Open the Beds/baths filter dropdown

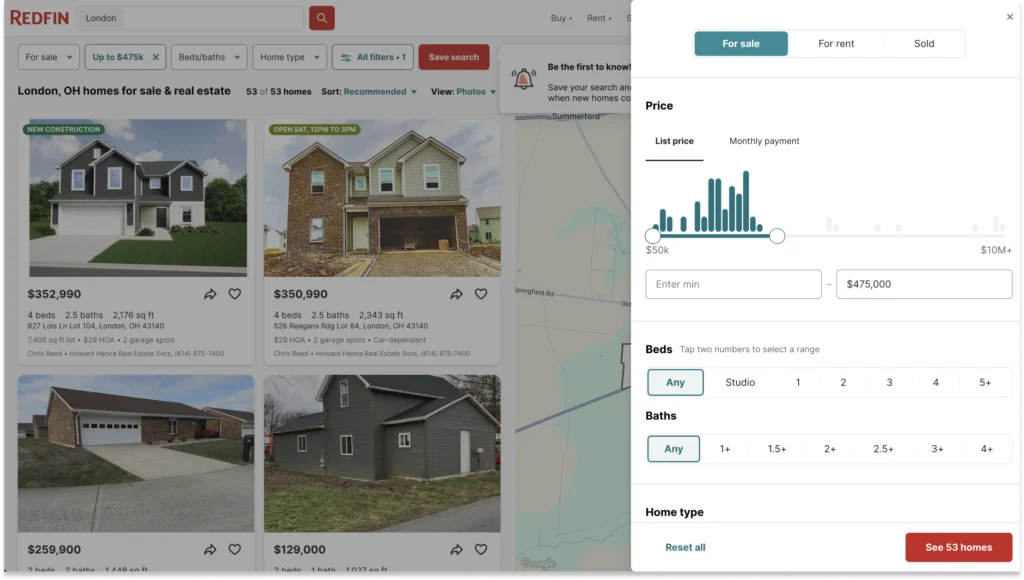pyautogui.click(x=208, y=58)
